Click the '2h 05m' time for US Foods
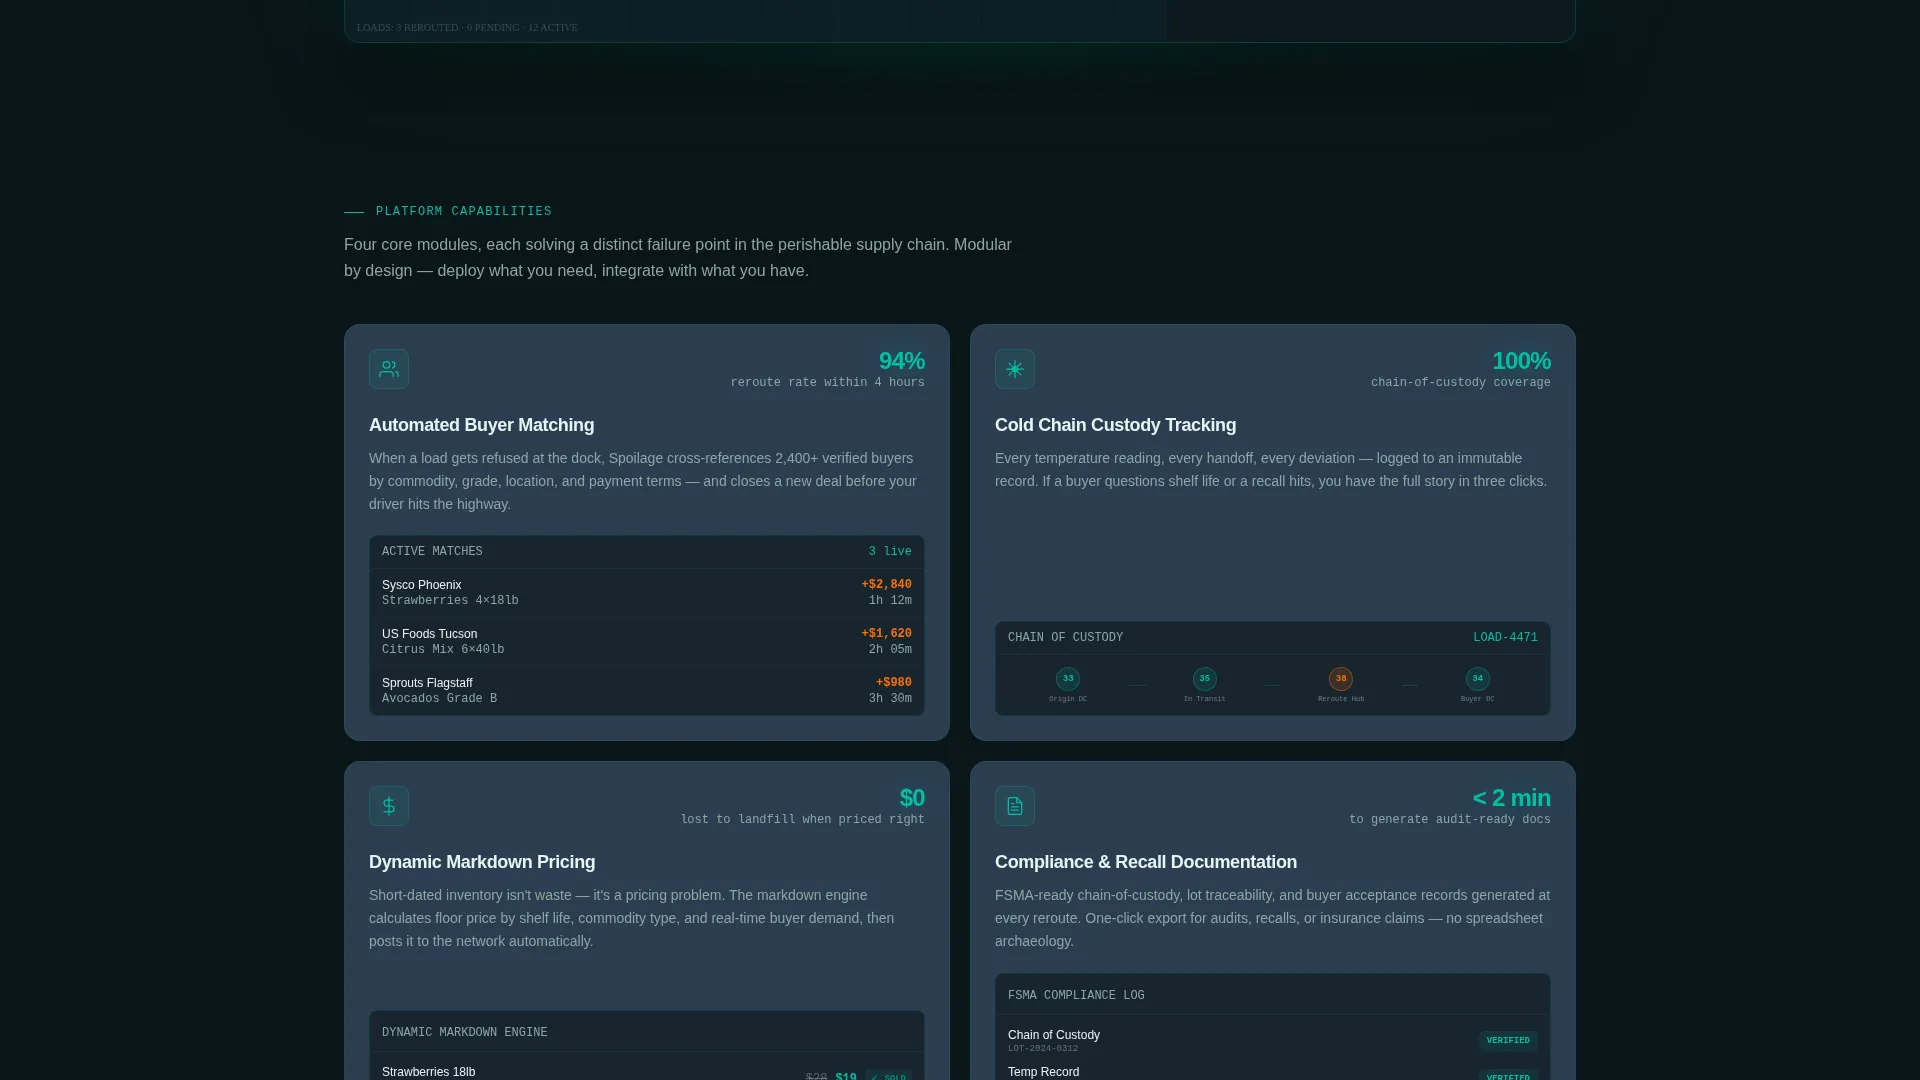Viewport: 1920px width, 1080px height. click(x=890, y=650)
